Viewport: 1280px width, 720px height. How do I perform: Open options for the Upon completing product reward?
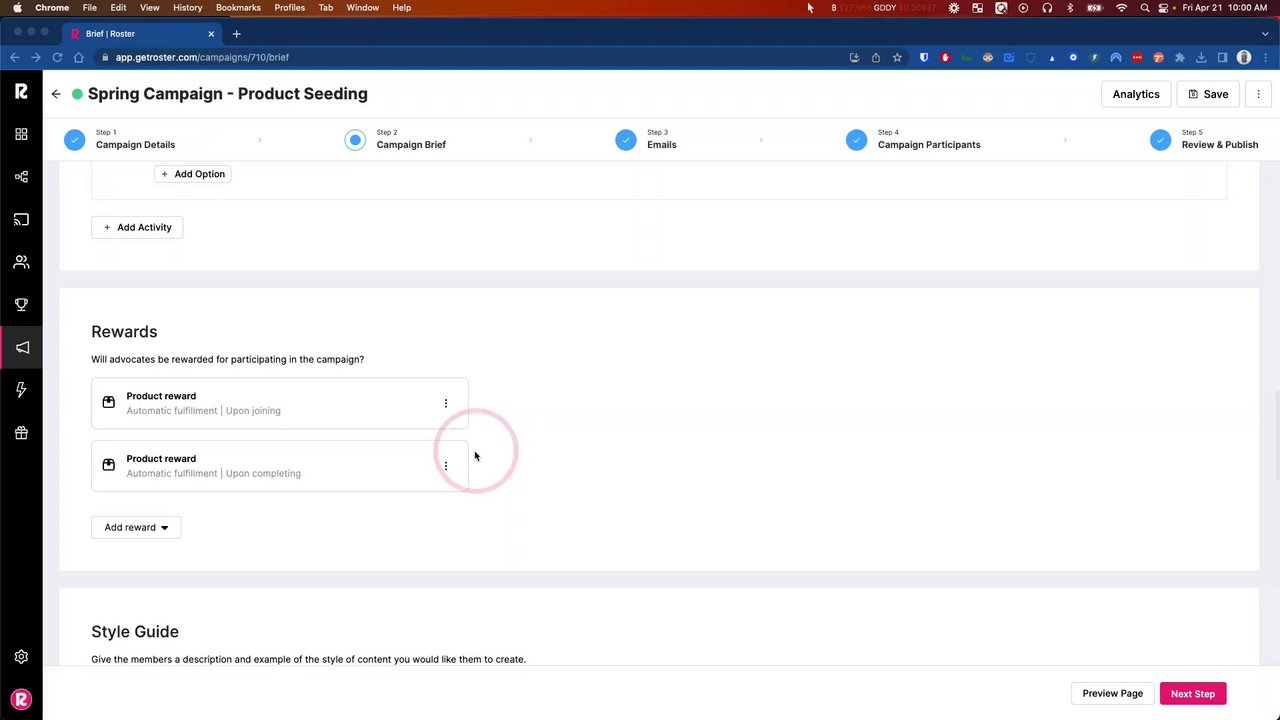click(x=446, y=466)
